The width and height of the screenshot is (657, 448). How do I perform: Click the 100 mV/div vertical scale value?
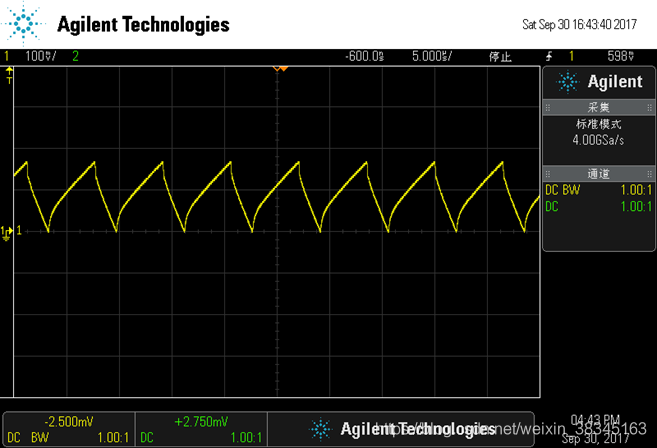(x=41, y=56)
